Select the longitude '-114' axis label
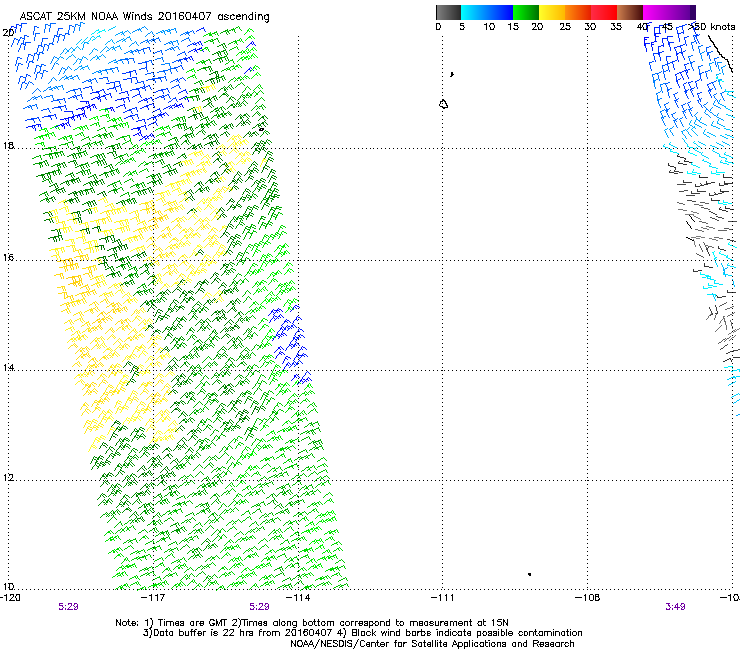This screenshot has width=740, height=650. pyautogui.click(x=298, y=598)
